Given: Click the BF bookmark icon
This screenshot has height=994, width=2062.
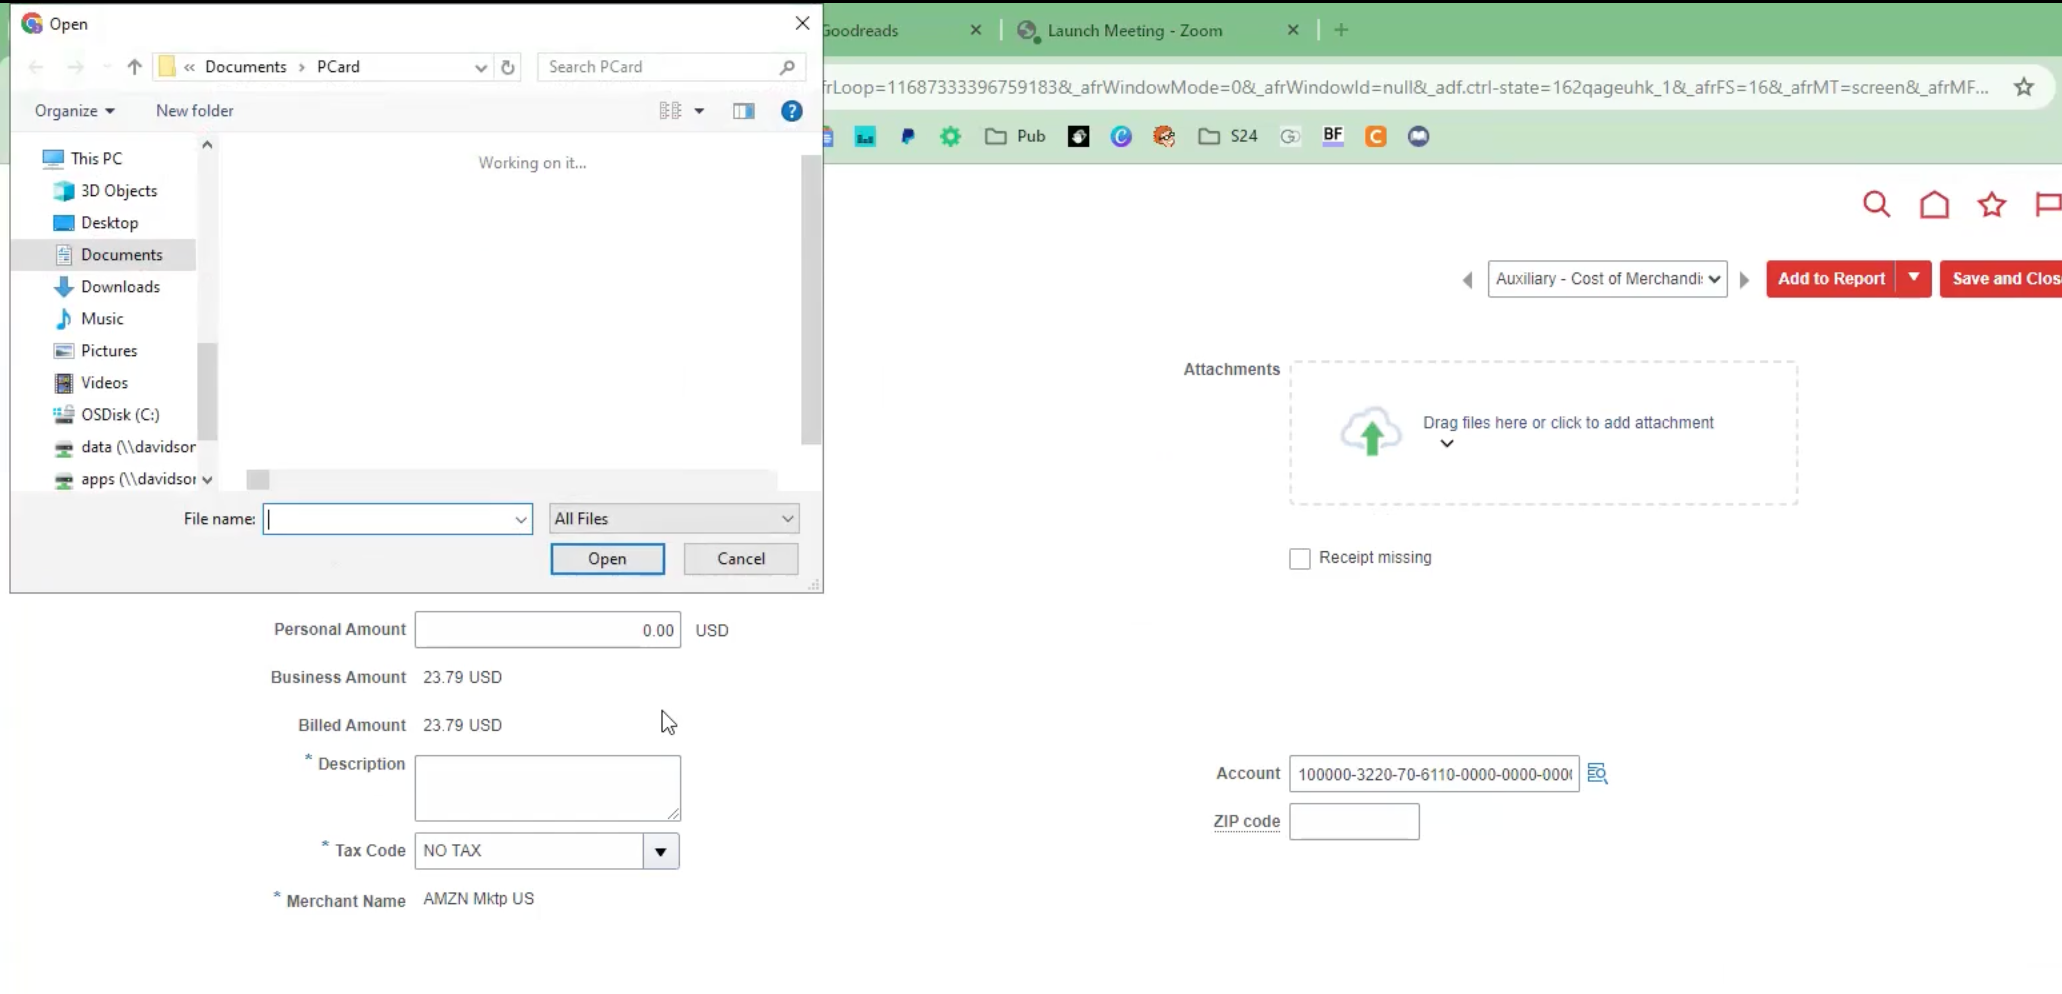Looking at the screenshot, I should (x=1333, y=136).
